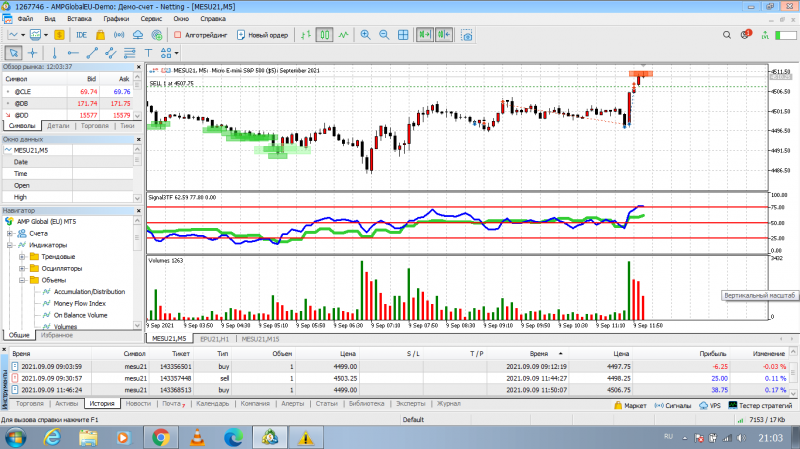Viewport: 800px width, 449px height.
Task: Switch to the MESU21,M15 chart tab
Action: point(260,339)
